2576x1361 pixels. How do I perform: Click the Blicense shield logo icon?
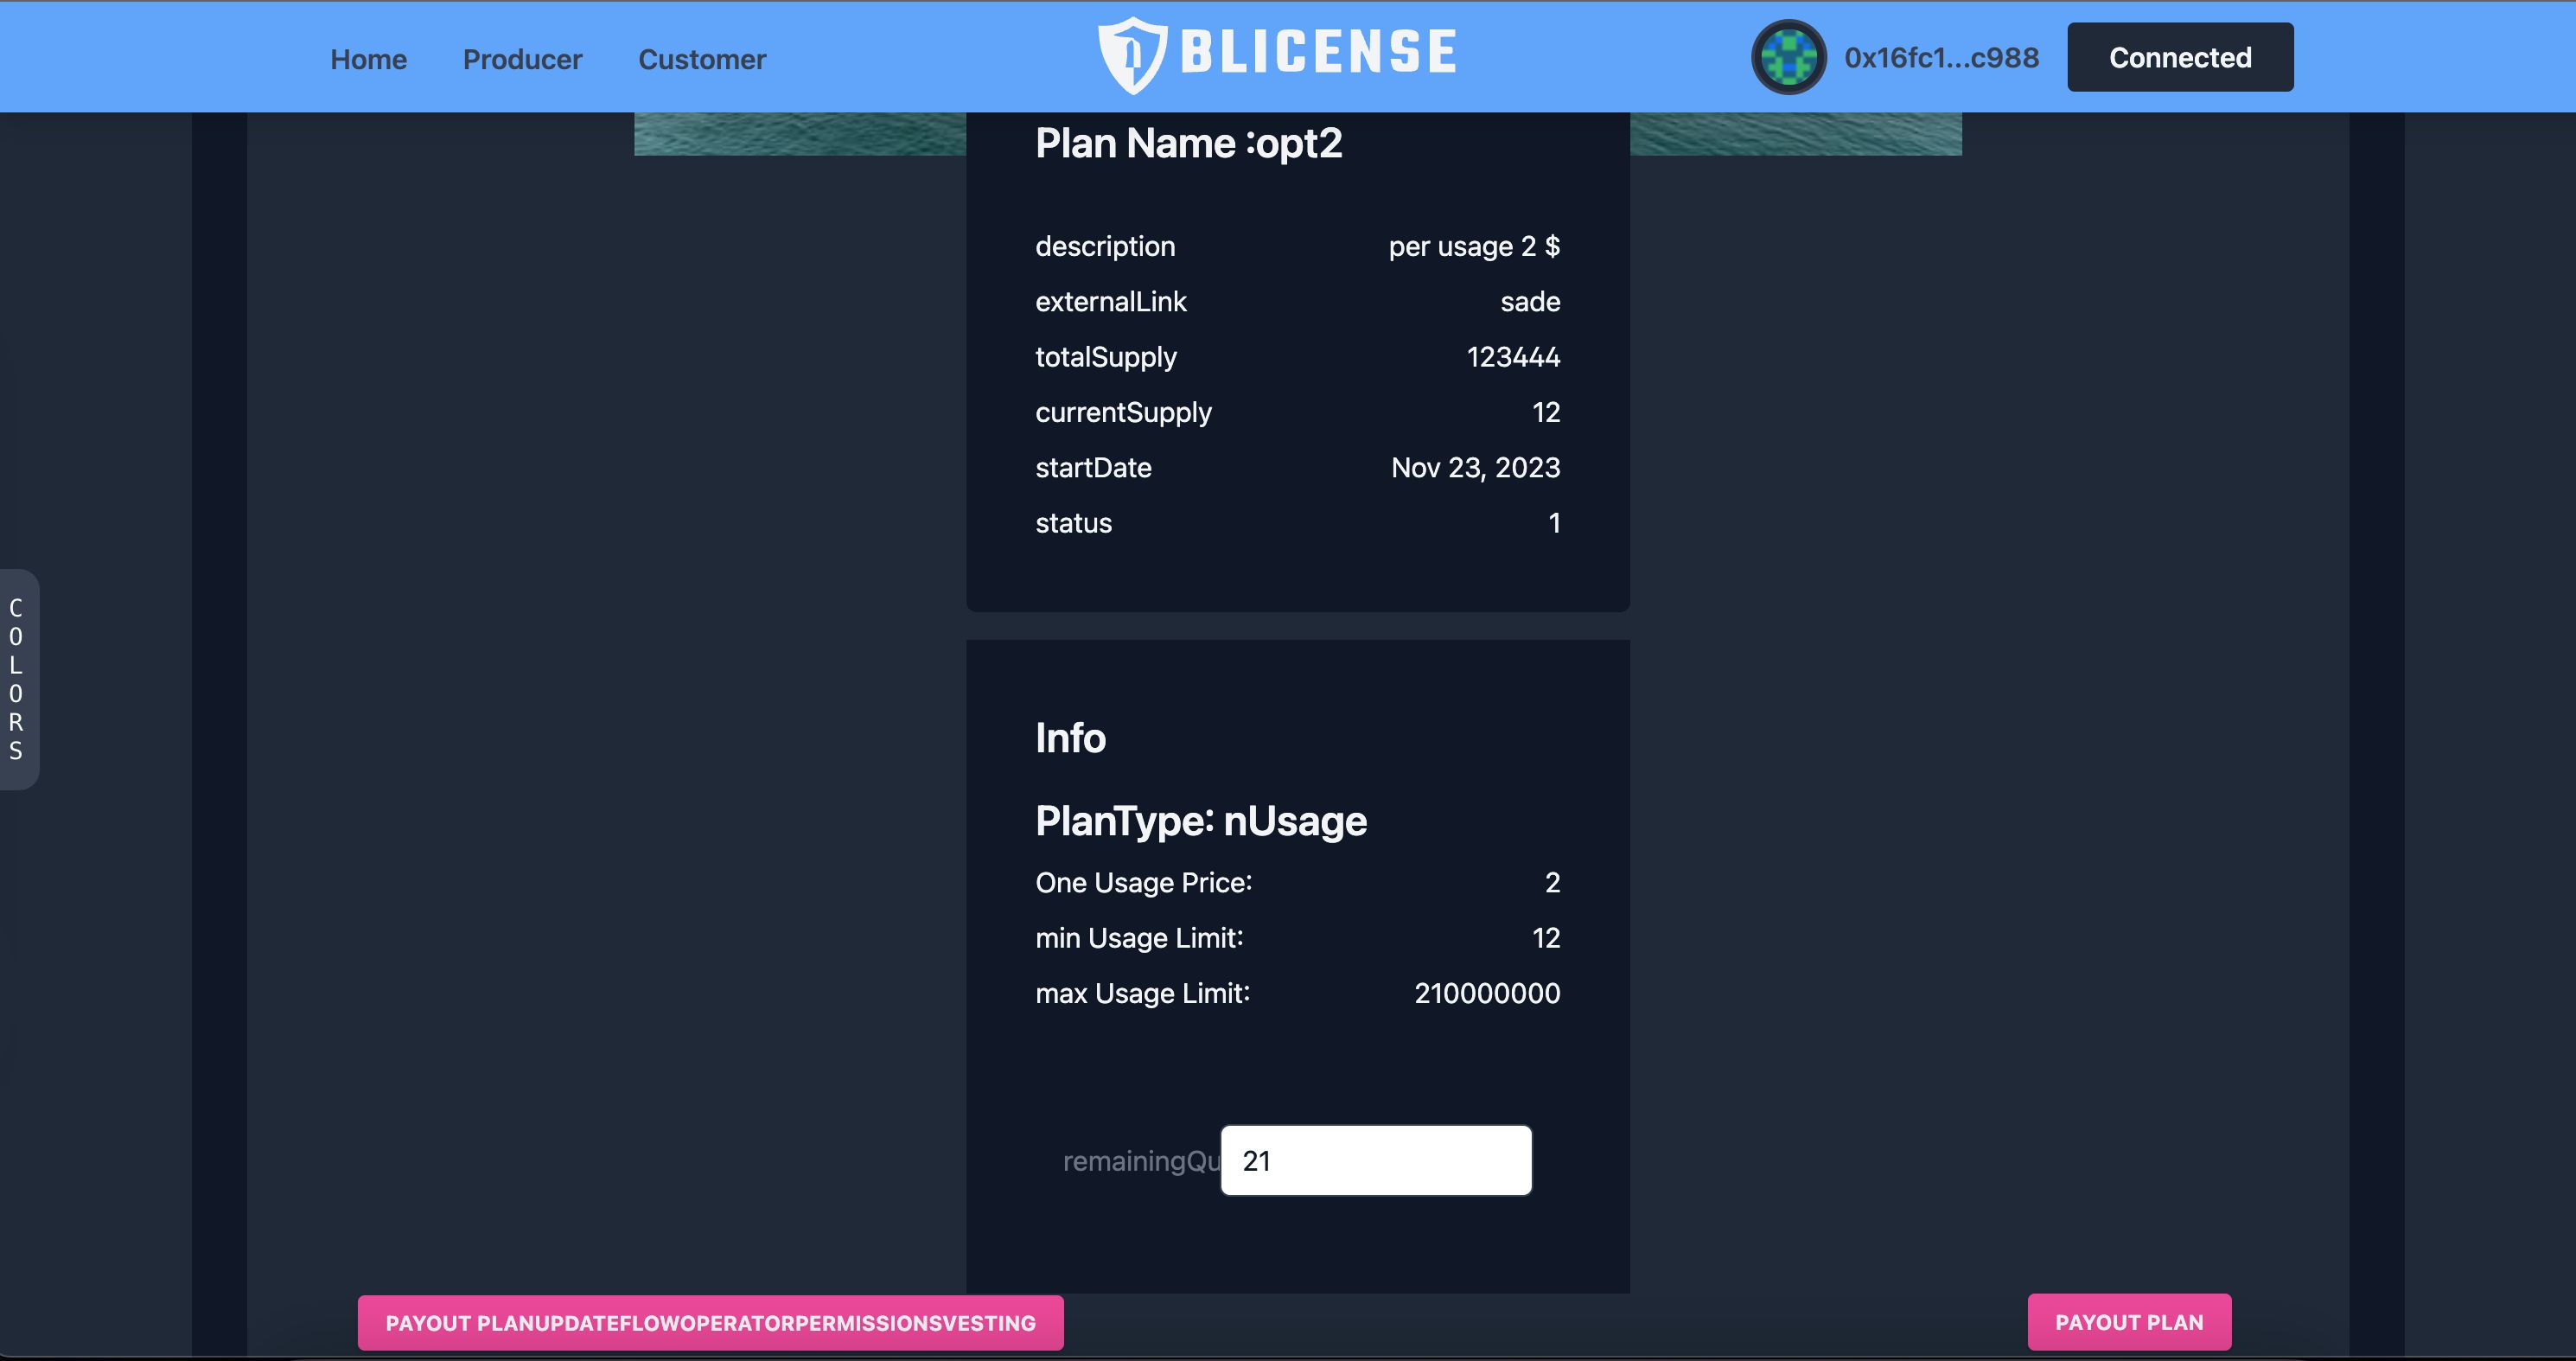point(1126,56)
